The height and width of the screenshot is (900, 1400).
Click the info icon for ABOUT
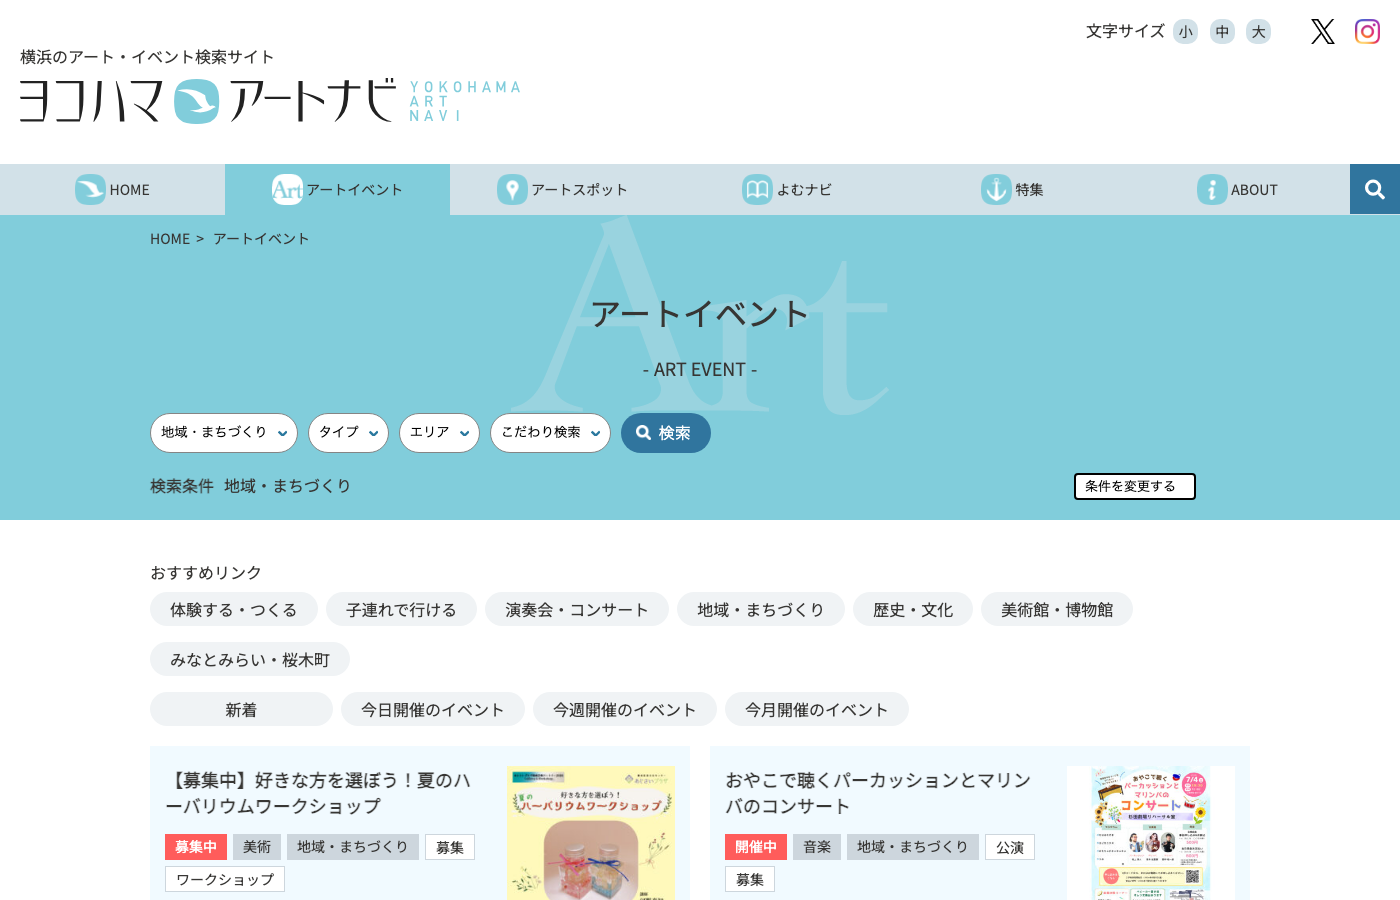tap(1212, 189)
